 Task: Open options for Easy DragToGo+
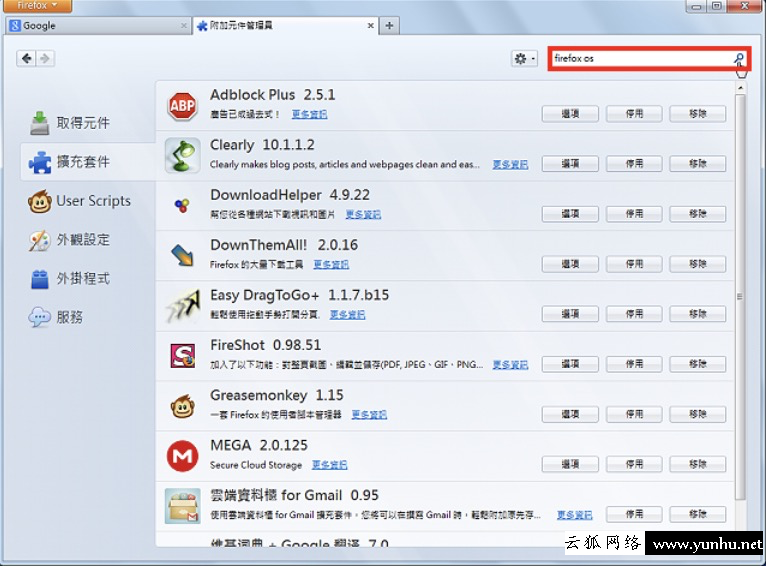[x=570, y=314]
